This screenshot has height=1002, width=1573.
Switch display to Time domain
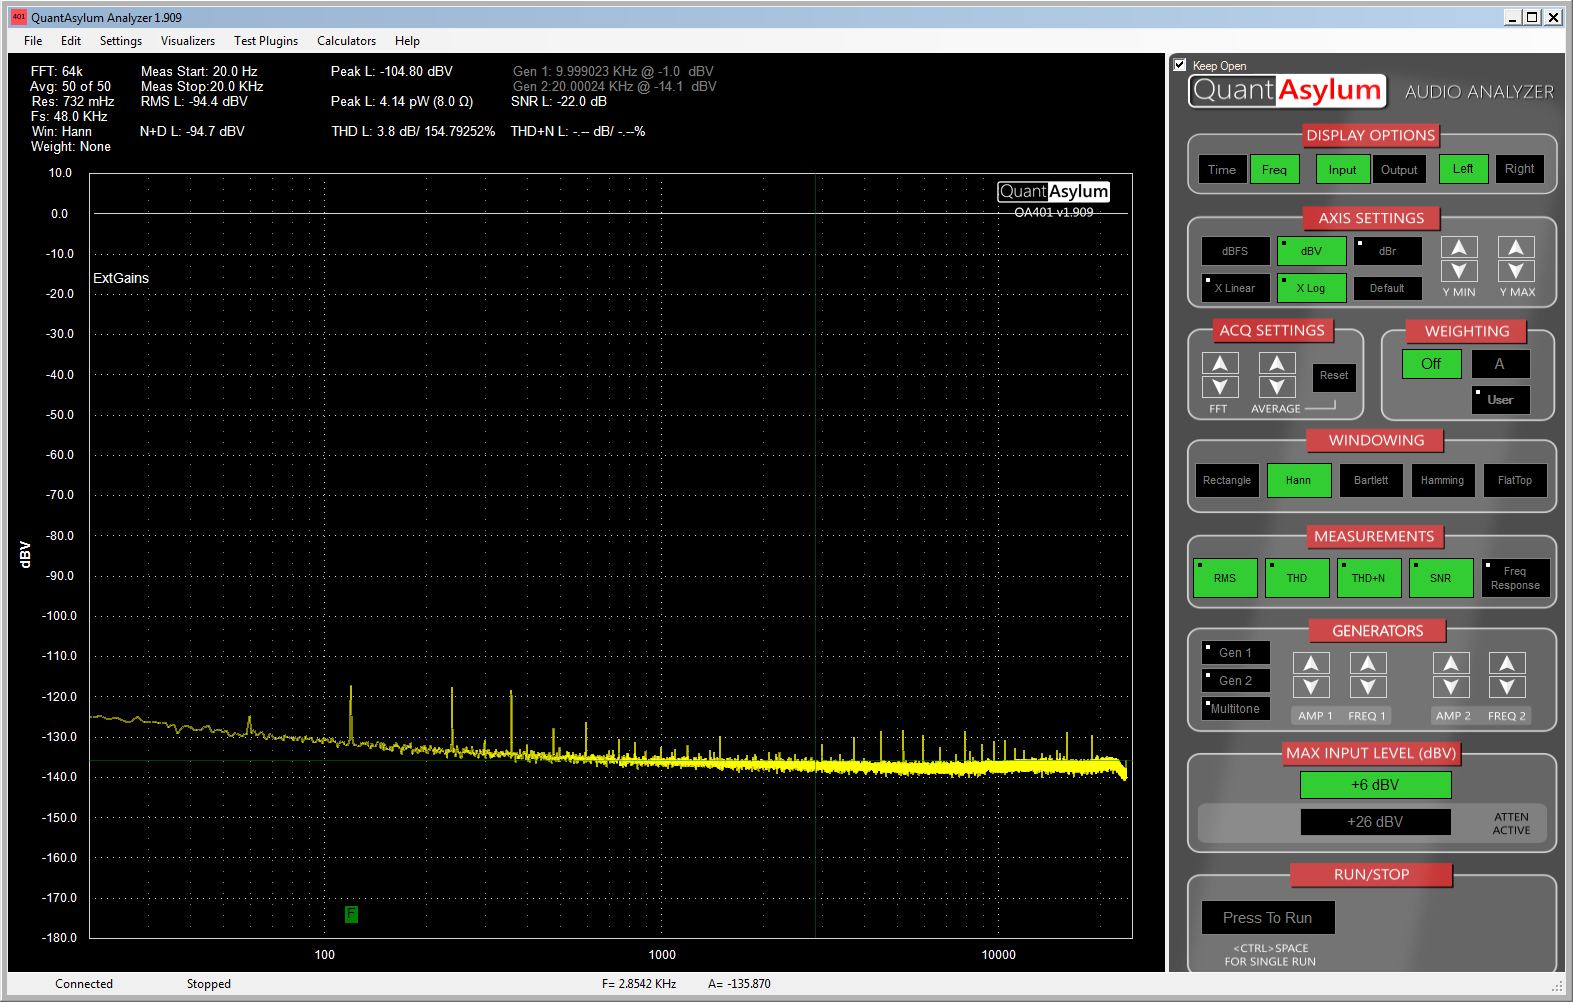(x=1222, y=170)
